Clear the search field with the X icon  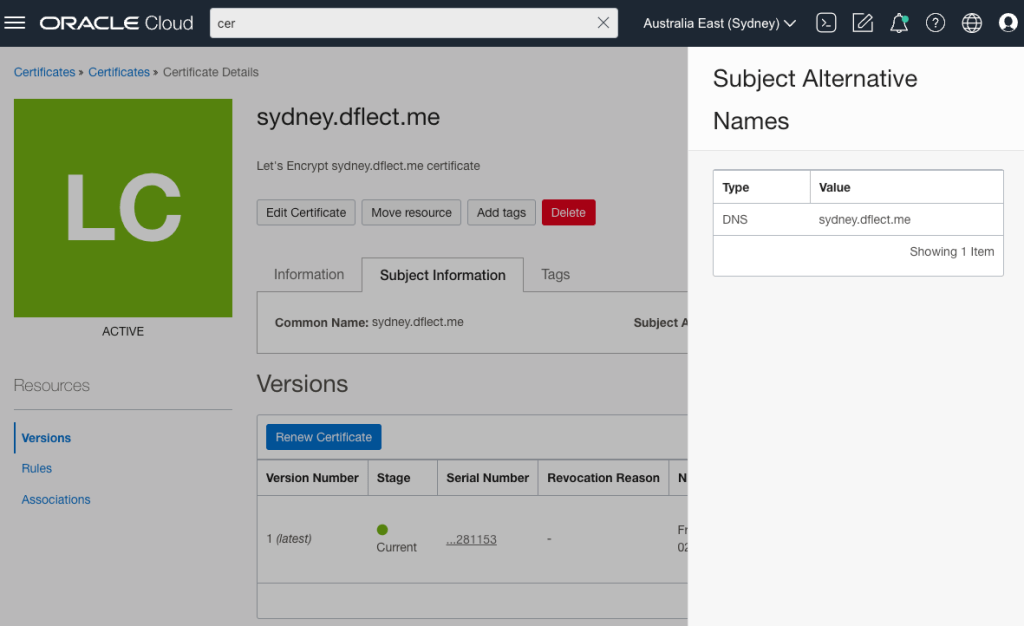pos(603,23)
